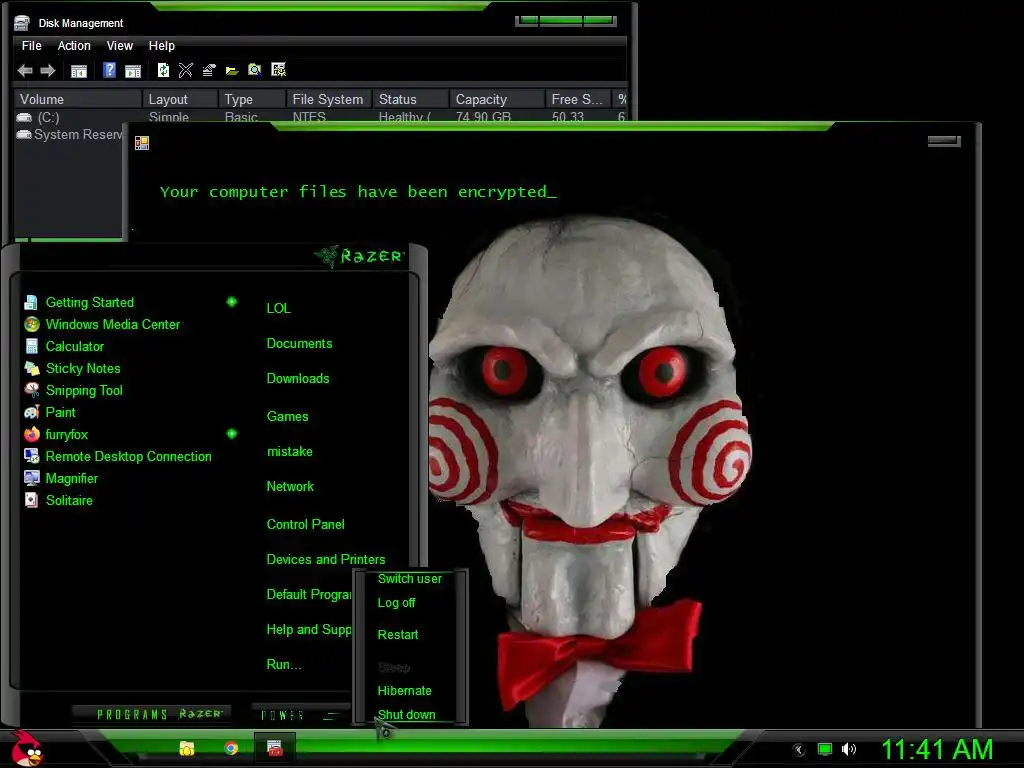Click the magnifier Explore toolbar icon
The width and height of the screenshot is (1024, 768).
coord(255,70)
